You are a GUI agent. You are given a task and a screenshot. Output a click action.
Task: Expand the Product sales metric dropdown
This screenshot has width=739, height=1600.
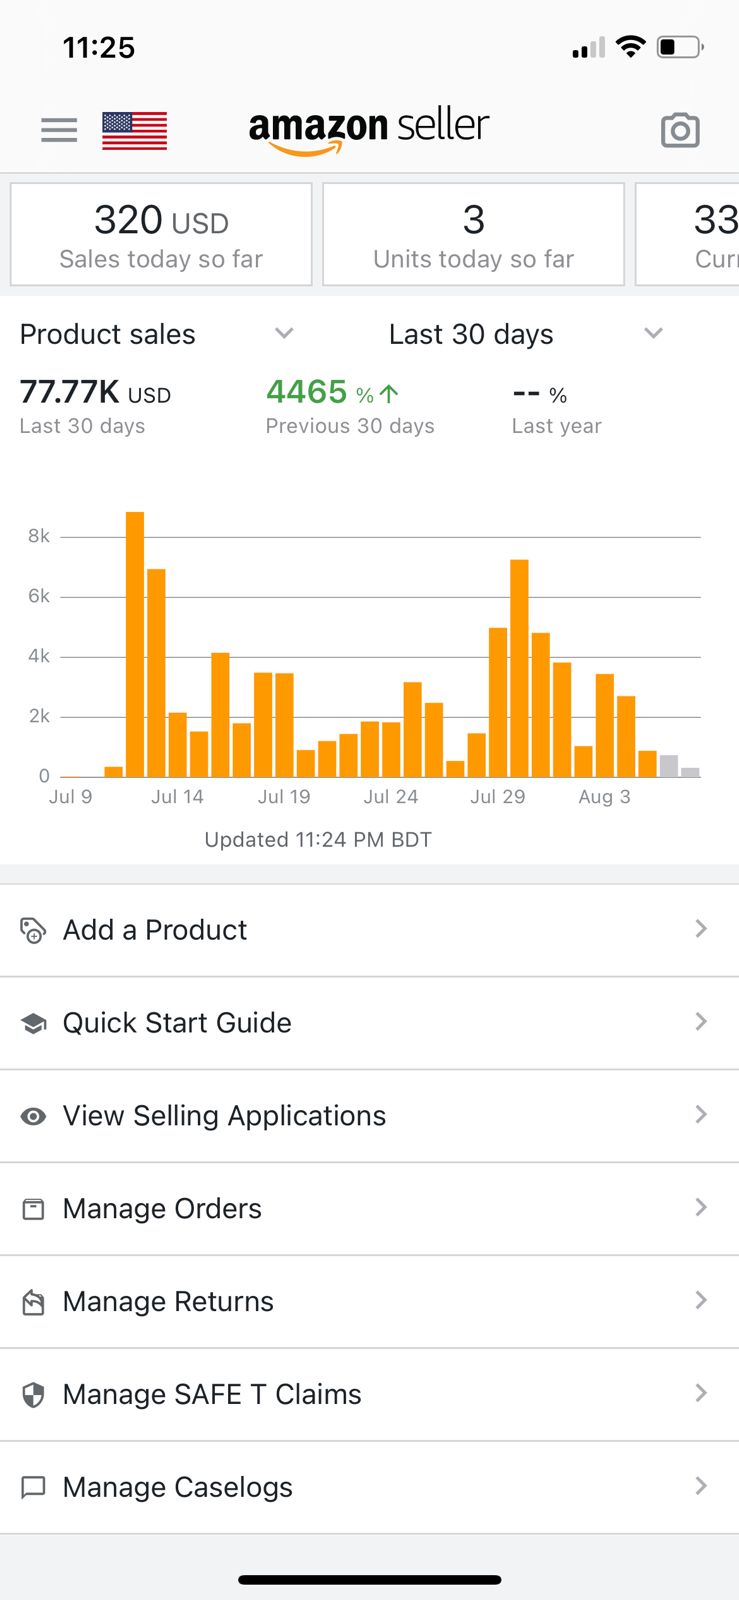click(x=284, y=334)
